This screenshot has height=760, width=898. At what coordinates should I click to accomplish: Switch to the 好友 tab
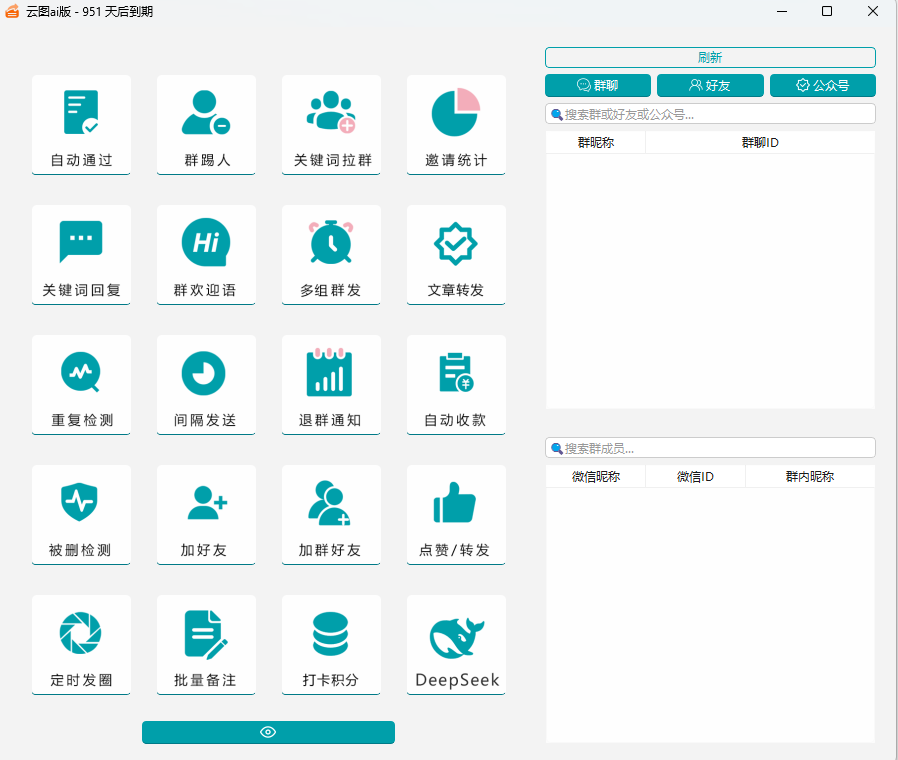pos(710,86)
